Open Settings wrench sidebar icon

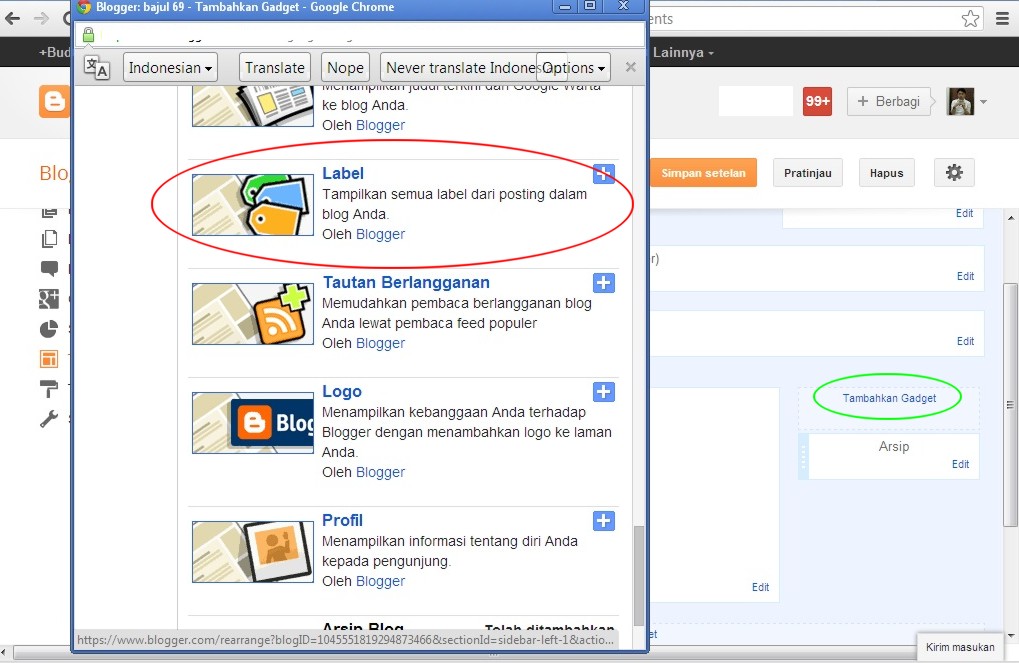click(49, 419)
